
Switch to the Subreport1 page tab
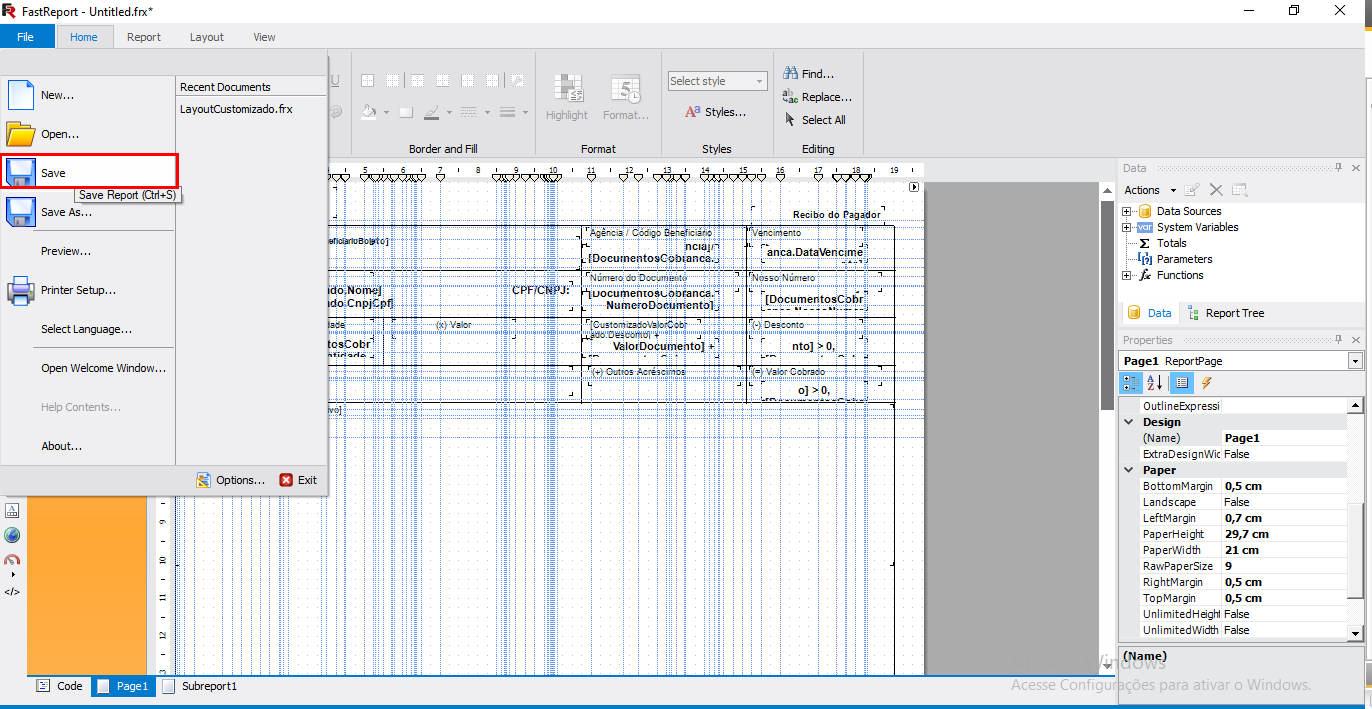pyautogui.click(x=200, y=686)
